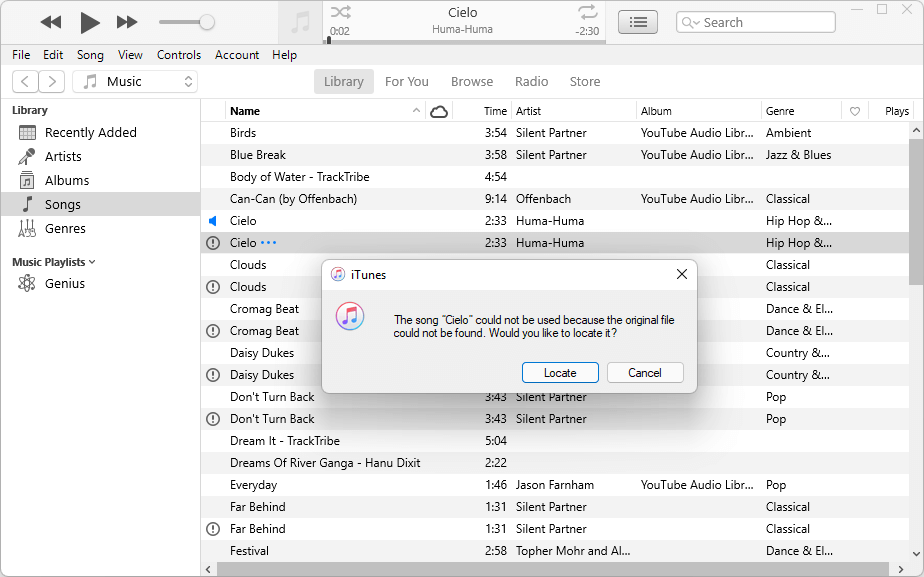Select Genres in the sidebar
The width and height of the screenshot is (924, 577).
100,228
